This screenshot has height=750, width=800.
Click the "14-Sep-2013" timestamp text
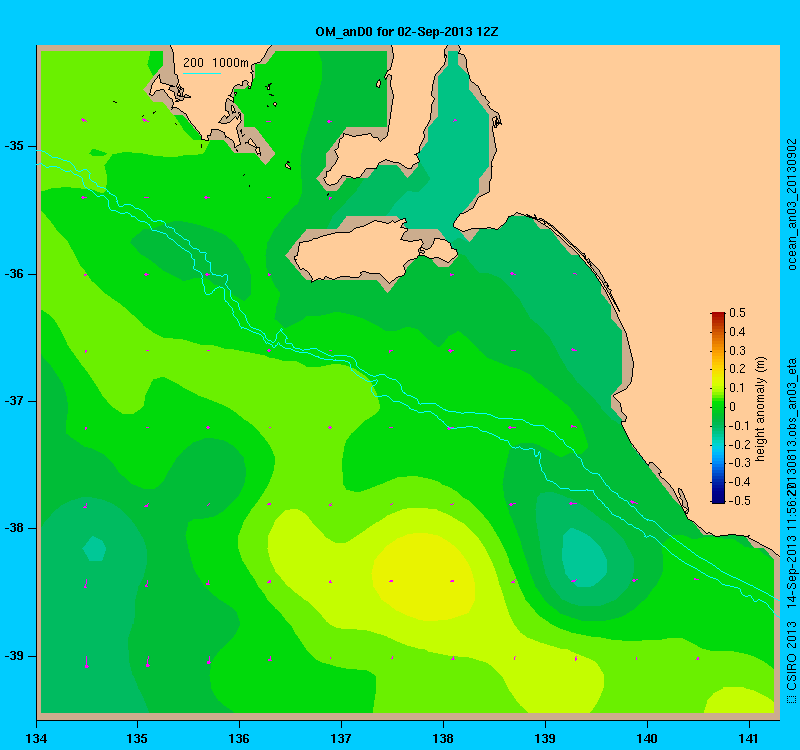(x=791, y=573)
